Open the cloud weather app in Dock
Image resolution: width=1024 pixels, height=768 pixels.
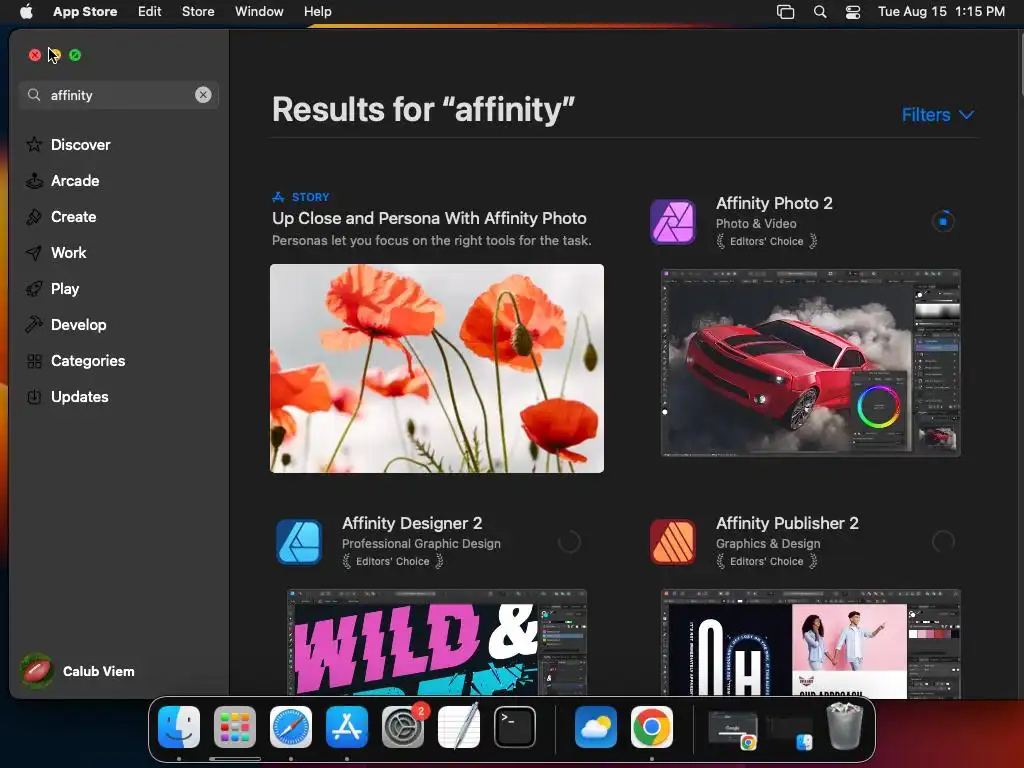596,727
